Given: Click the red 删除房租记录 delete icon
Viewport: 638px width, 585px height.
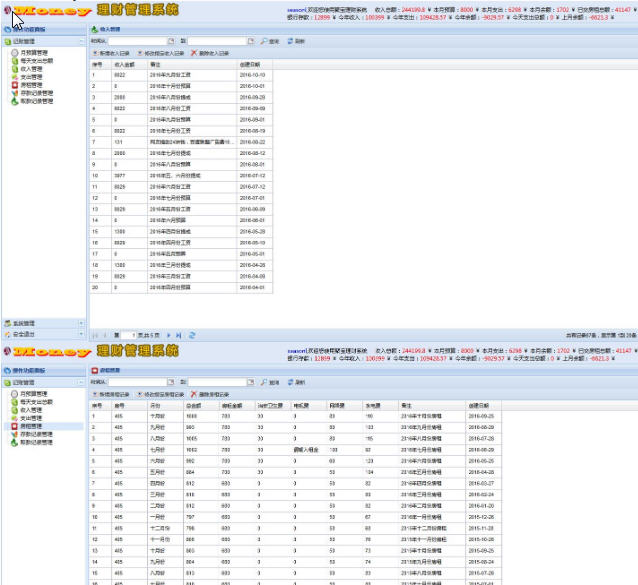Looking at the screenshot, I should click(x=193, y=394).
